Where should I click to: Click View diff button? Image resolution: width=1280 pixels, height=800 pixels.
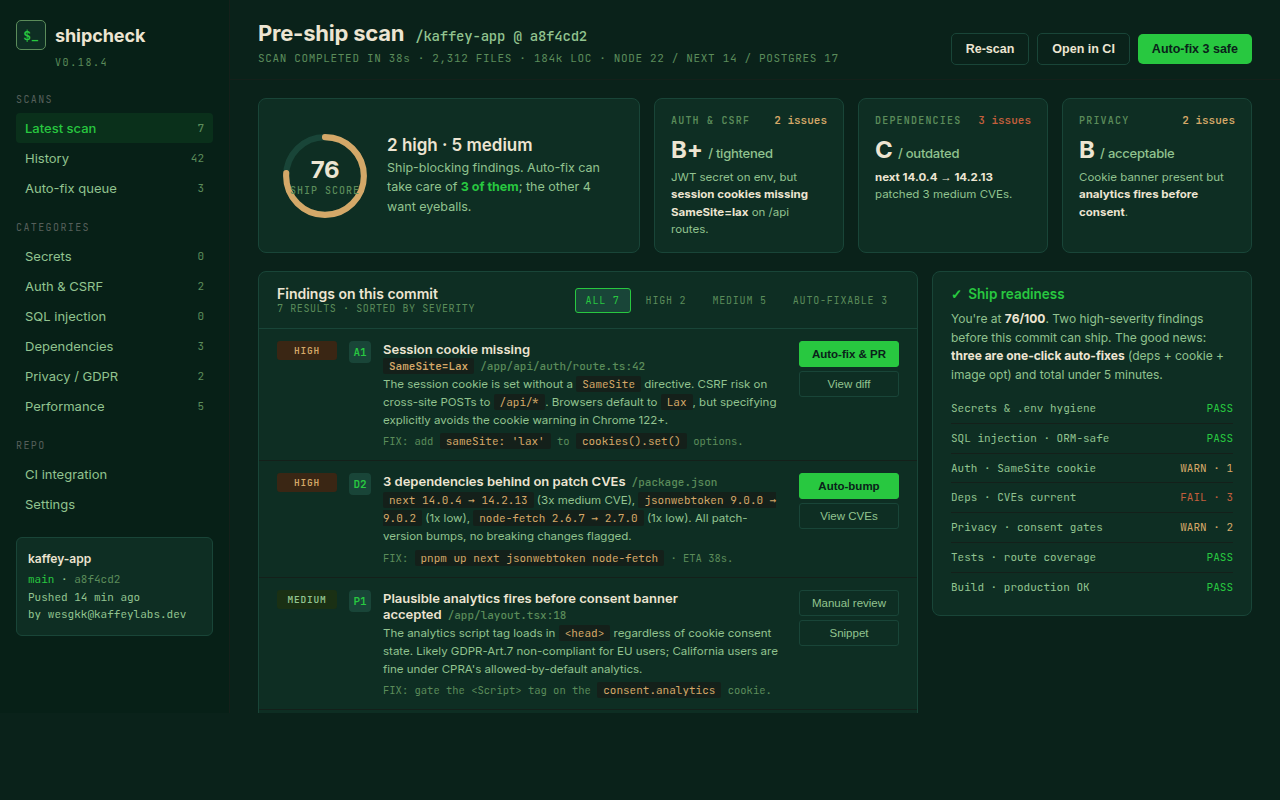(849, 384)
